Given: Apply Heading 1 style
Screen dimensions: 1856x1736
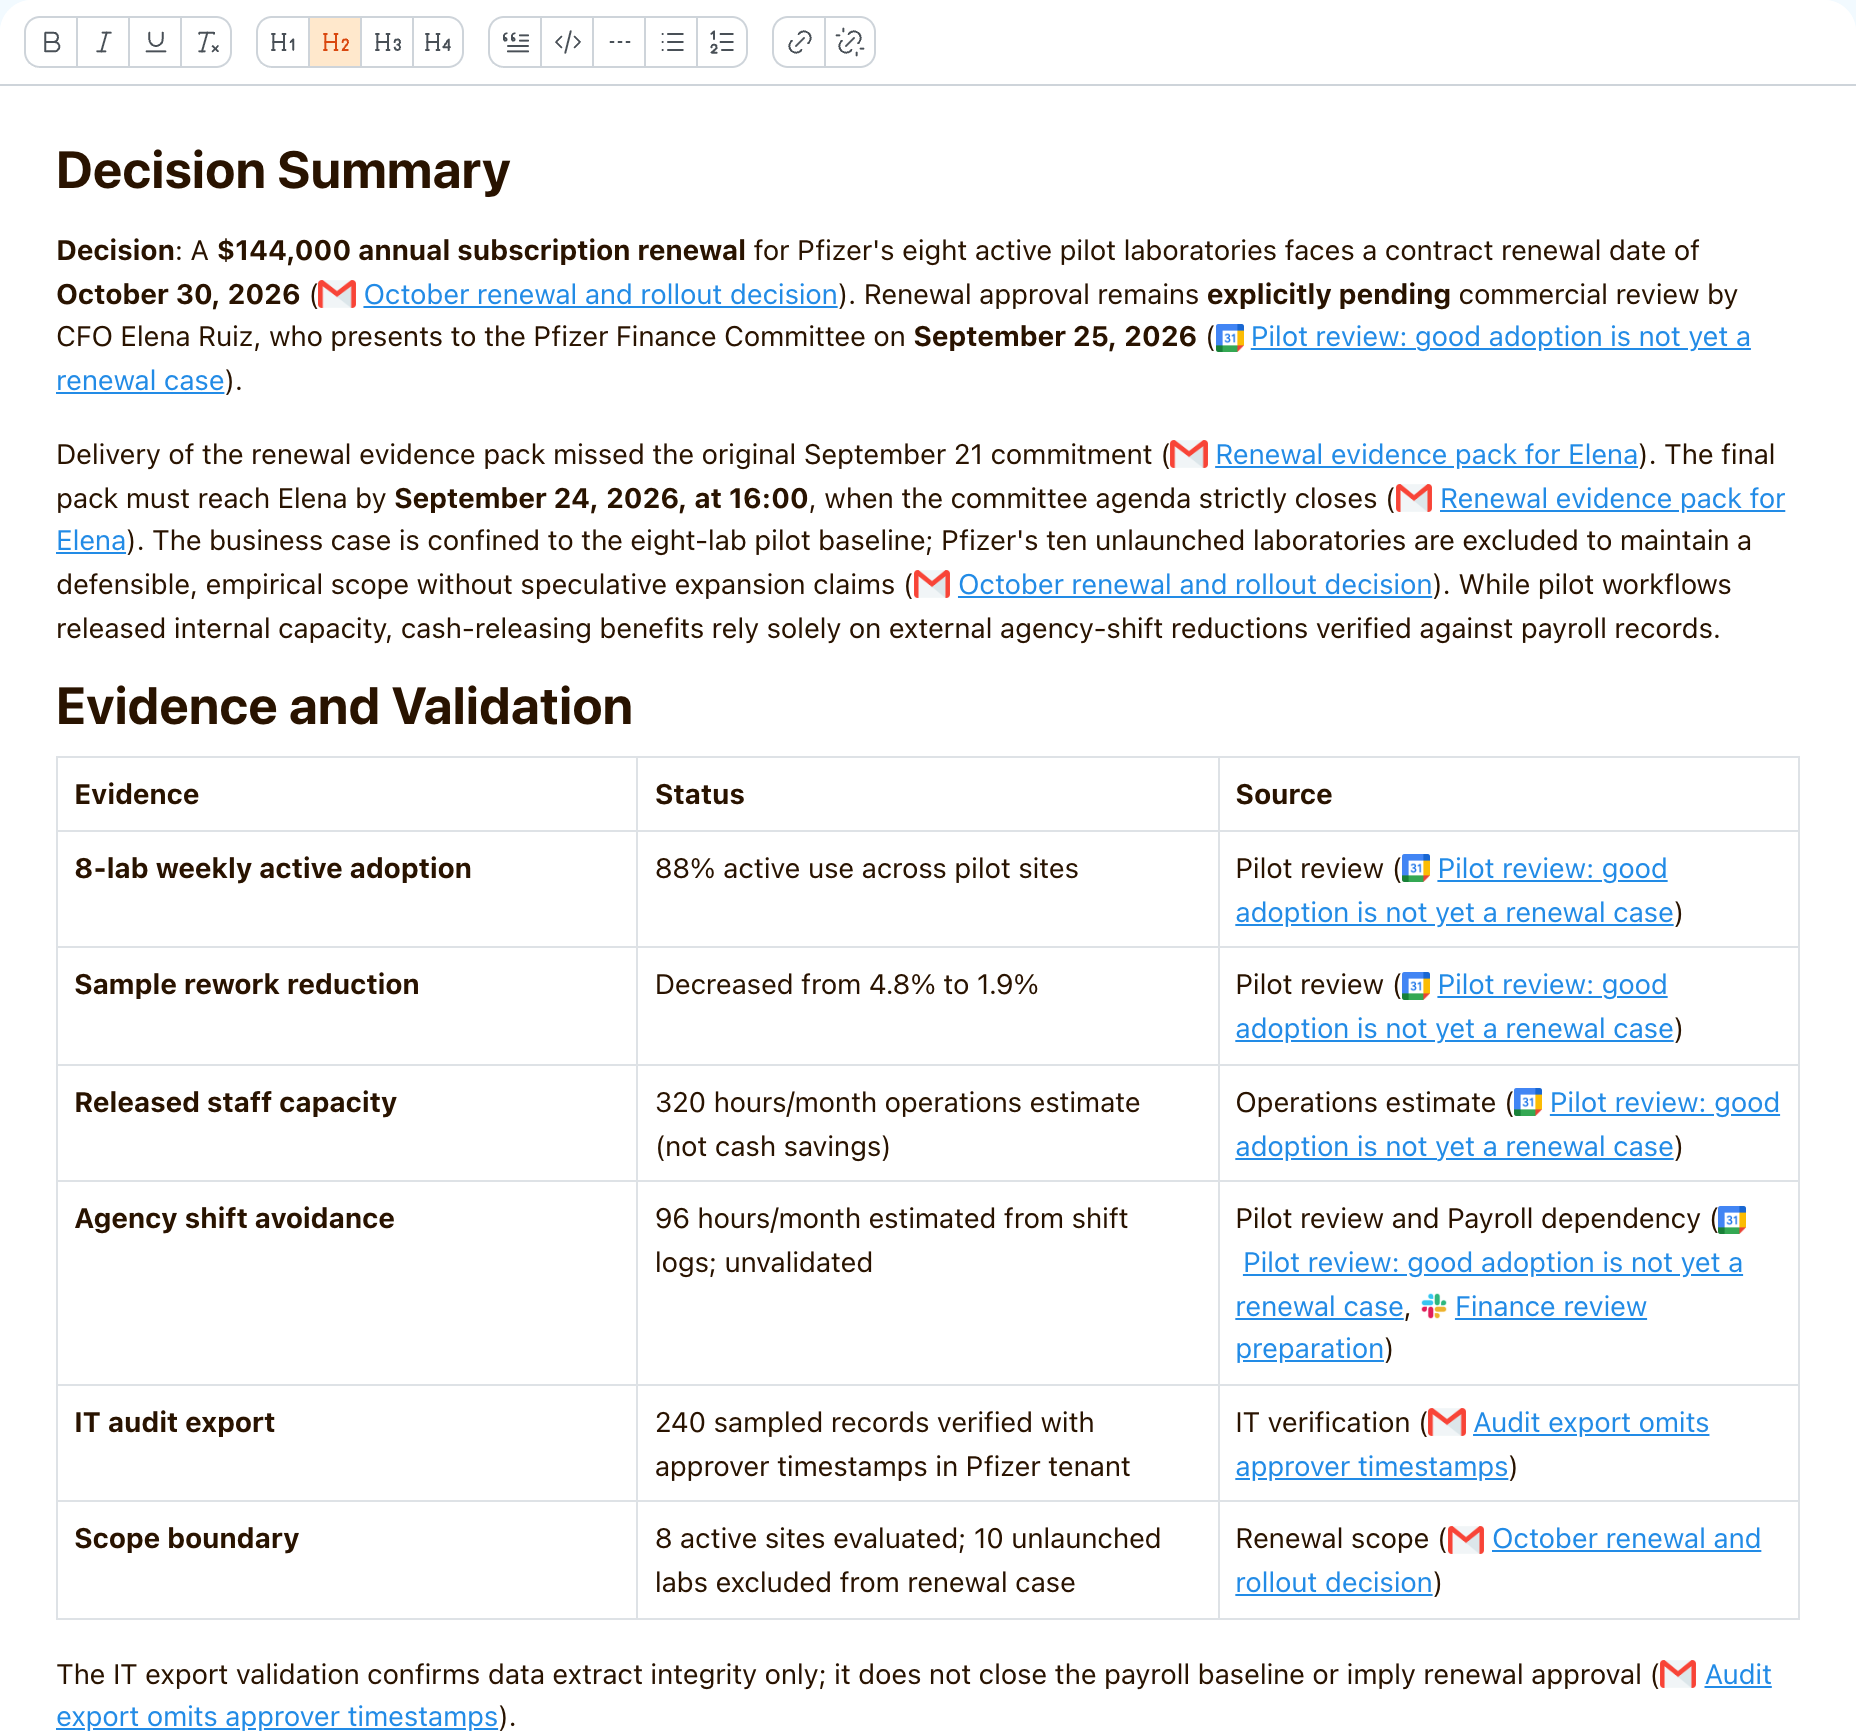Looking at the screenshot, I should (283, 42).
